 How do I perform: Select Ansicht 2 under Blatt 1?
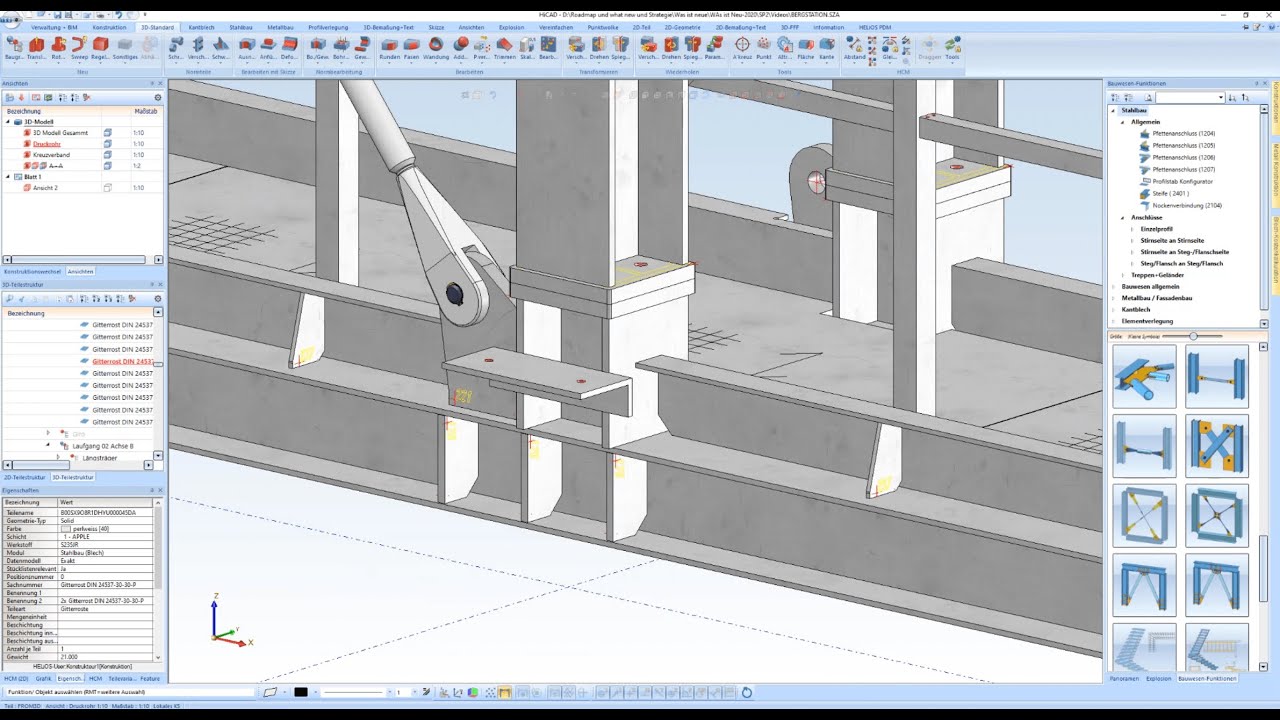[x=46, y=188]
